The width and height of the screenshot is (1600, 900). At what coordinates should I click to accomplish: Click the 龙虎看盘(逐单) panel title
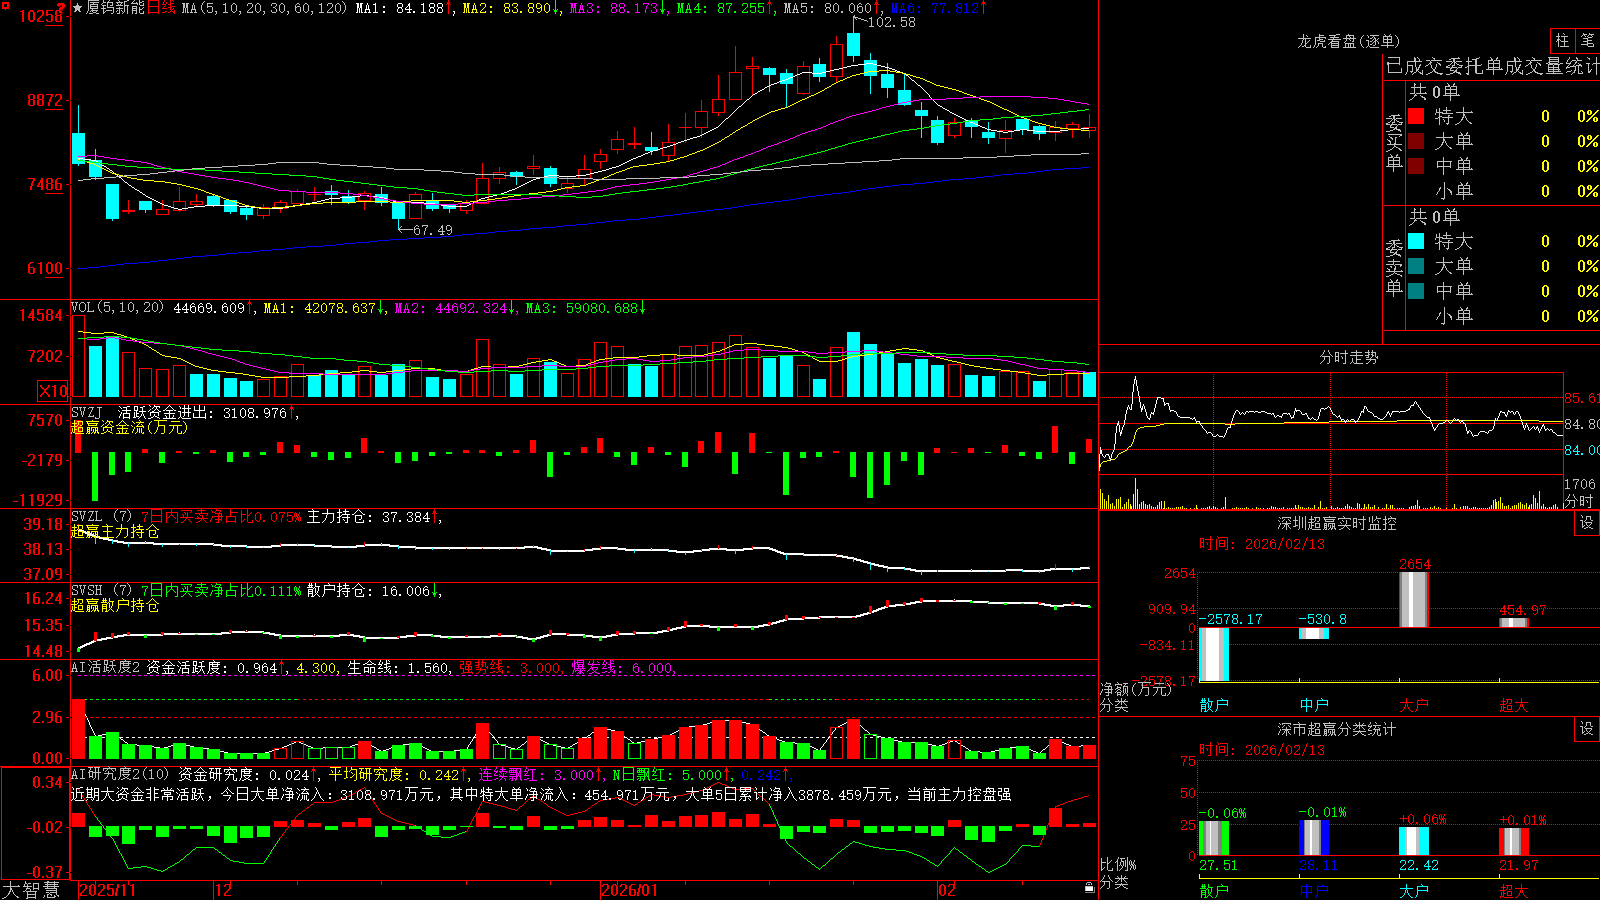[x=1348, y=41]
